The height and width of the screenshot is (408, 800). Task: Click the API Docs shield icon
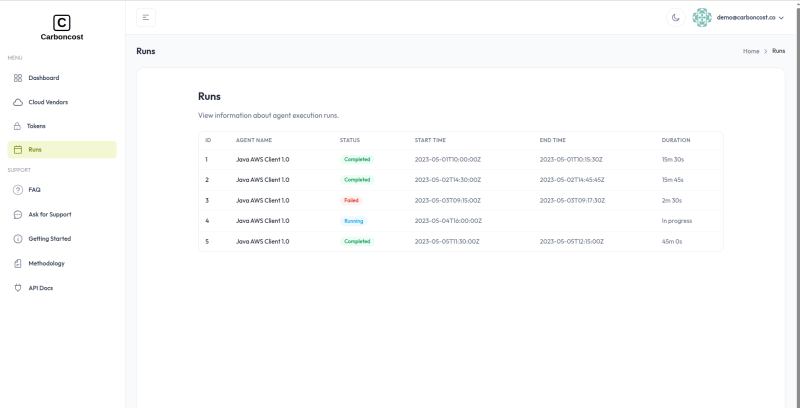pos(18,288)
